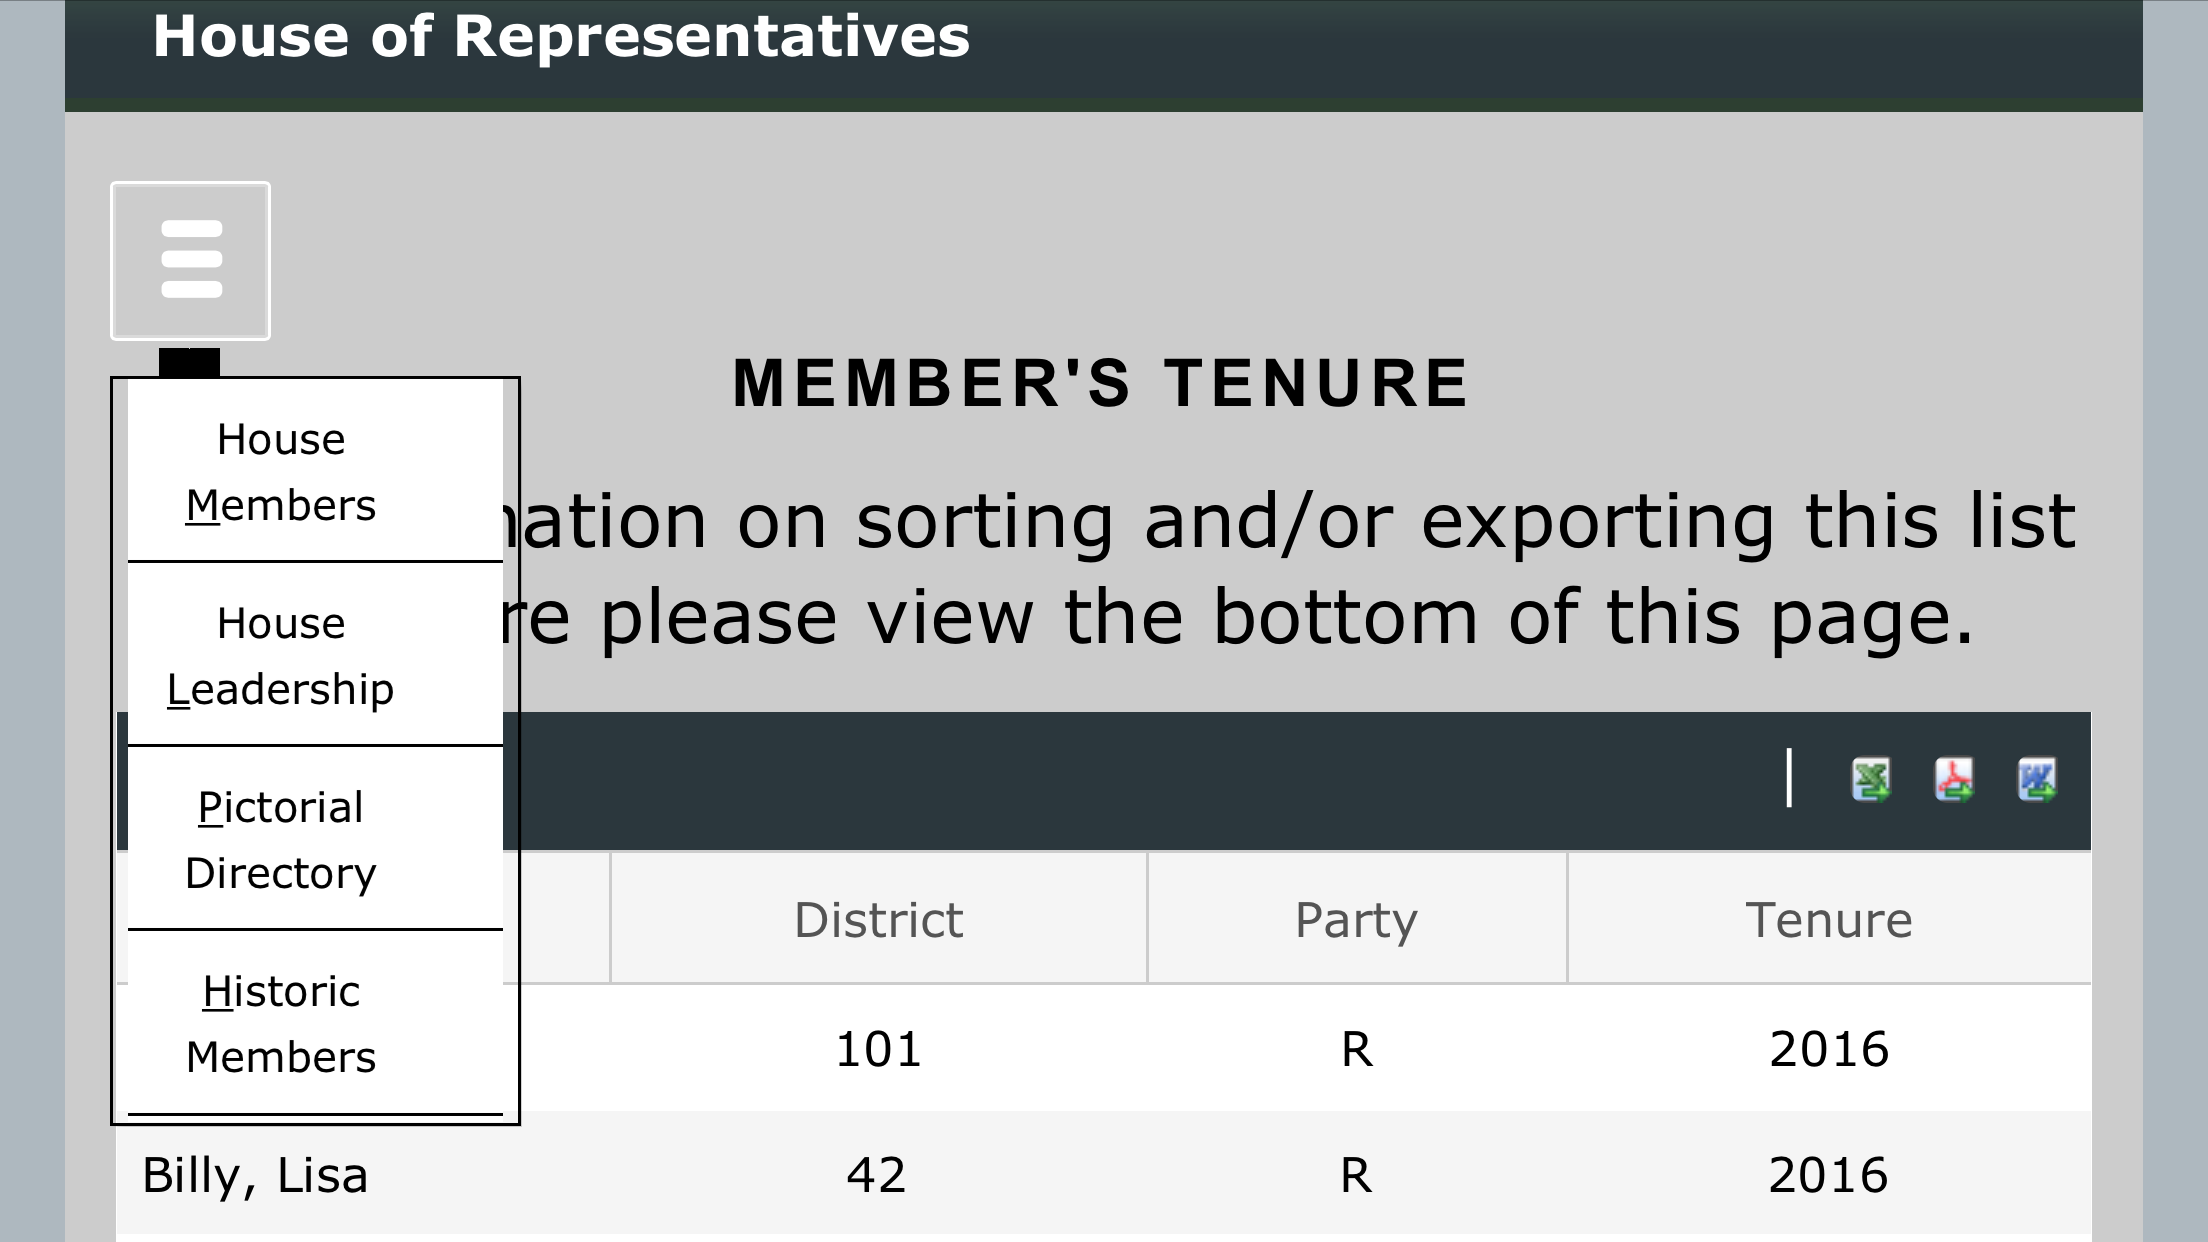
Task: Select tenure 2016 in Billy, Lisa row
Action: 1828,1175
